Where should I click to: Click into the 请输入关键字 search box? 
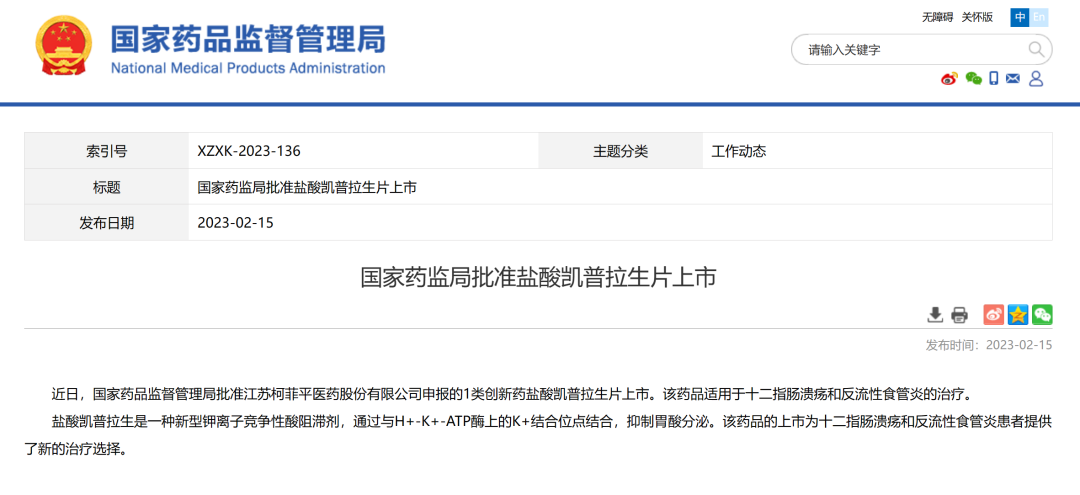click(910, 50)
